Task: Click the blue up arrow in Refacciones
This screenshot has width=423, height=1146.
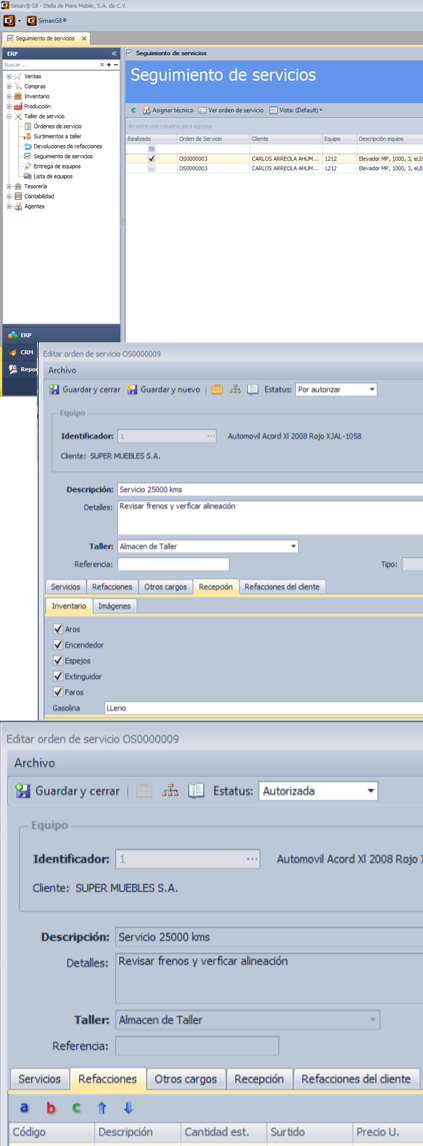Action: (102, 1107)
